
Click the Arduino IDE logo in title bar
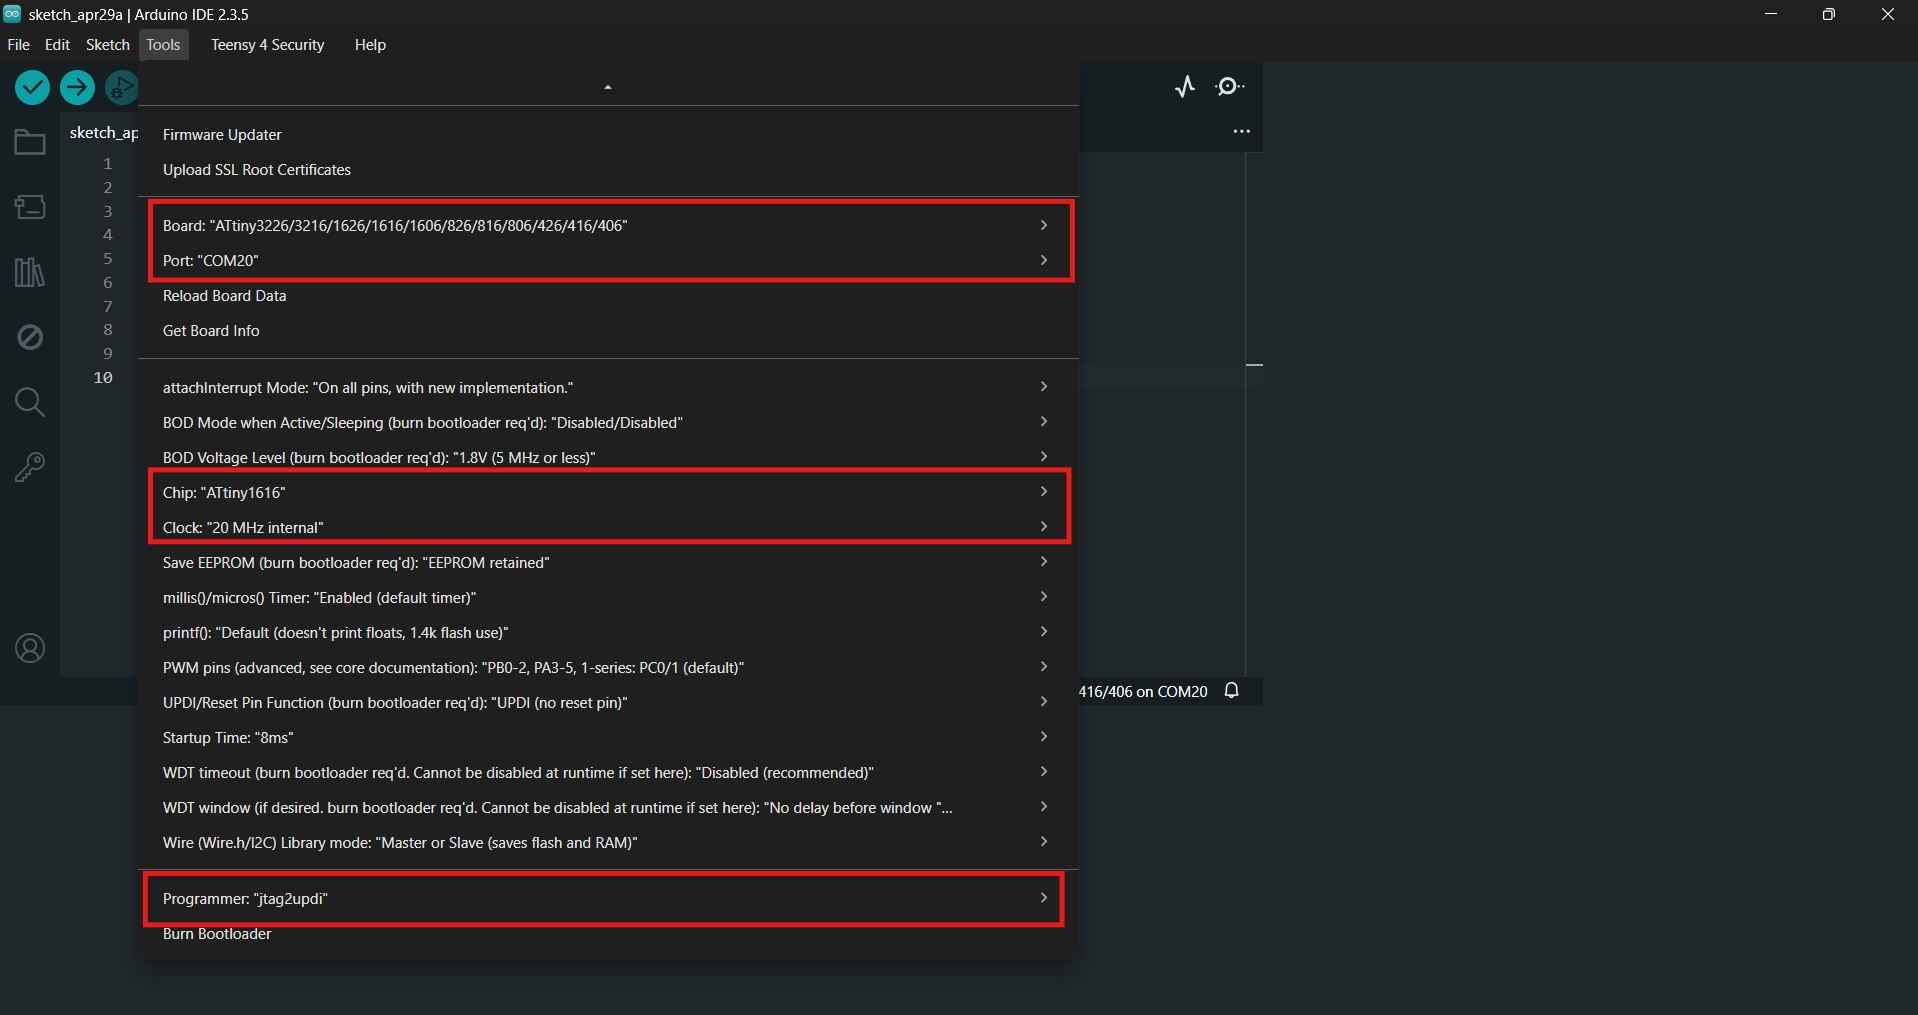coord(12,14)
